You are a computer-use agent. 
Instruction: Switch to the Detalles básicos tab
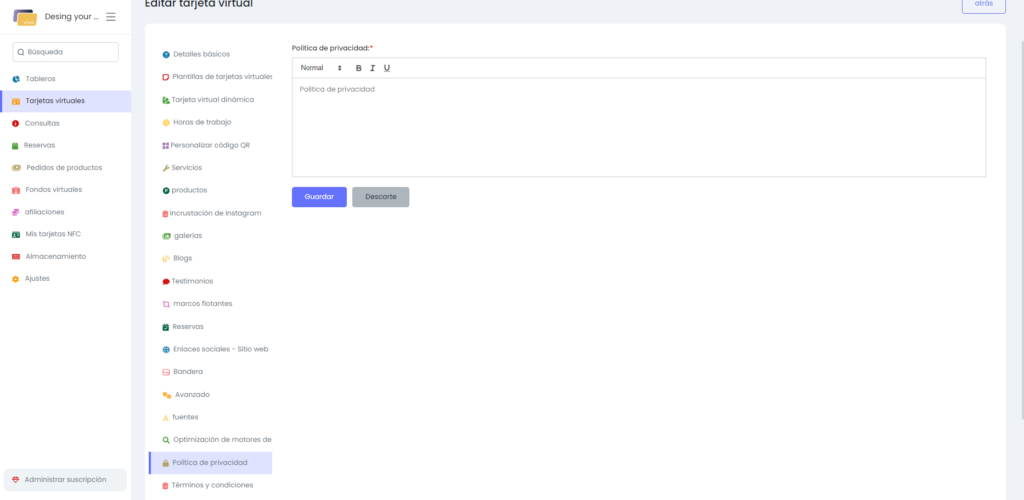pos(201,54)
